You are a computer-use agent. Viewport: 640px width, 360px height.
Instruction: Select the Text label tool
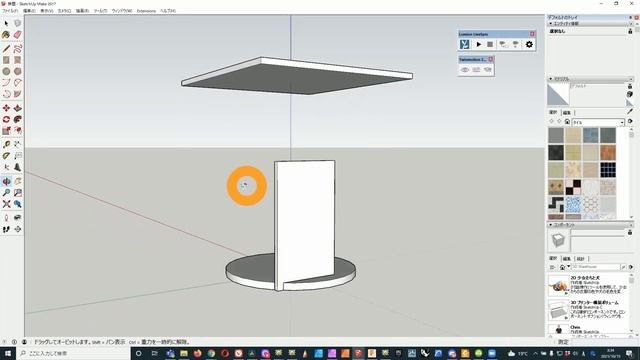[x=17, y=156]
